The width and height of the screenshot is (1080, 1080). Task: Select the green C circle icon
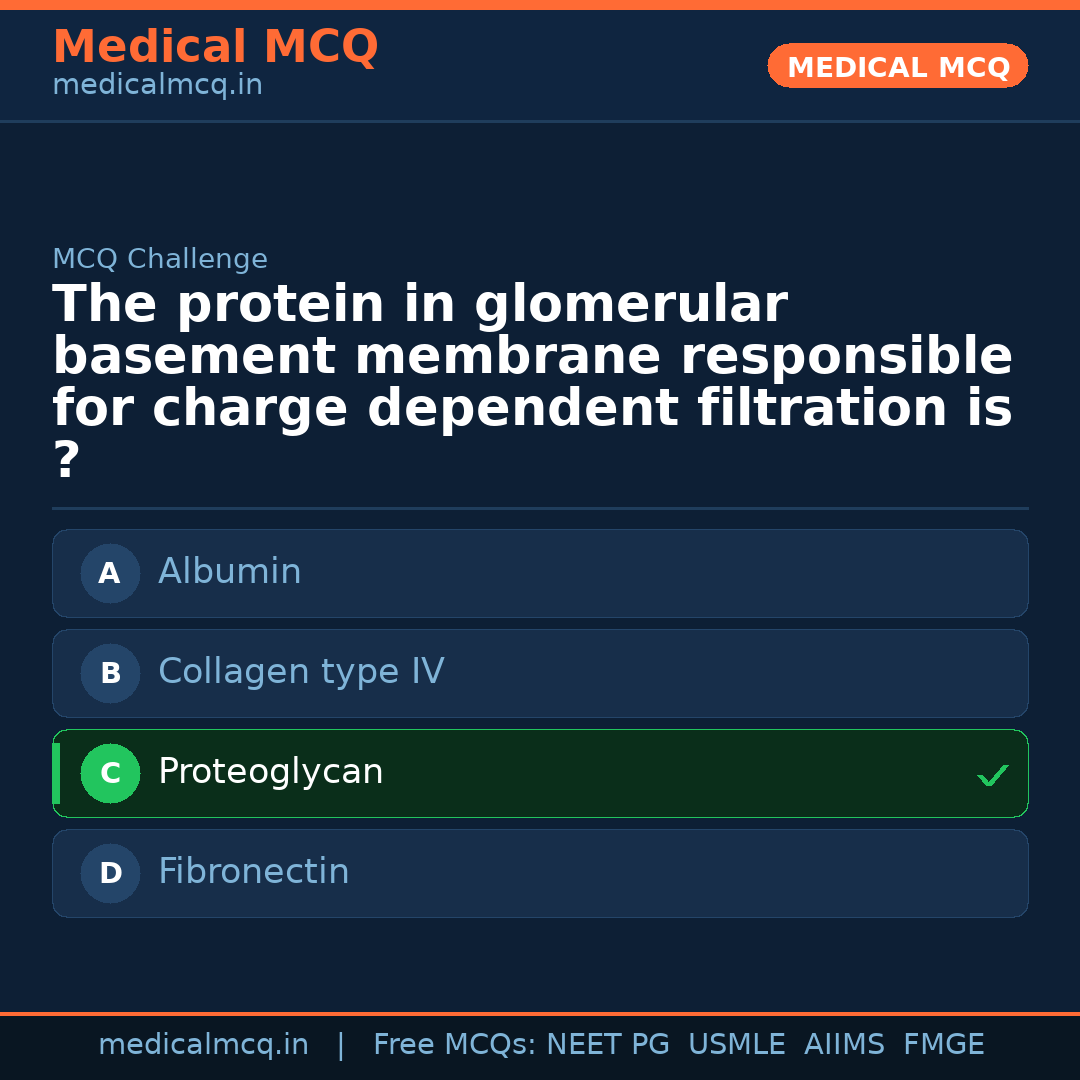110,773
